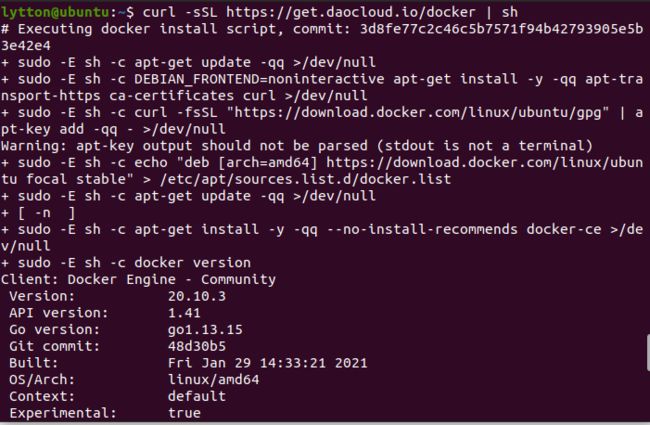Click the Docker version value 20.10.3
Screen dimensions: 650x425
tap(197, 296)
